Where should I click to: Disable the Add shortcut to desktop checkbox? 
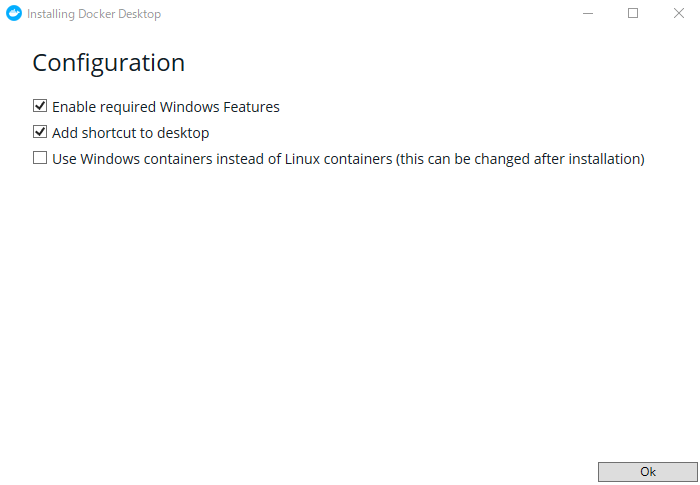40,131
